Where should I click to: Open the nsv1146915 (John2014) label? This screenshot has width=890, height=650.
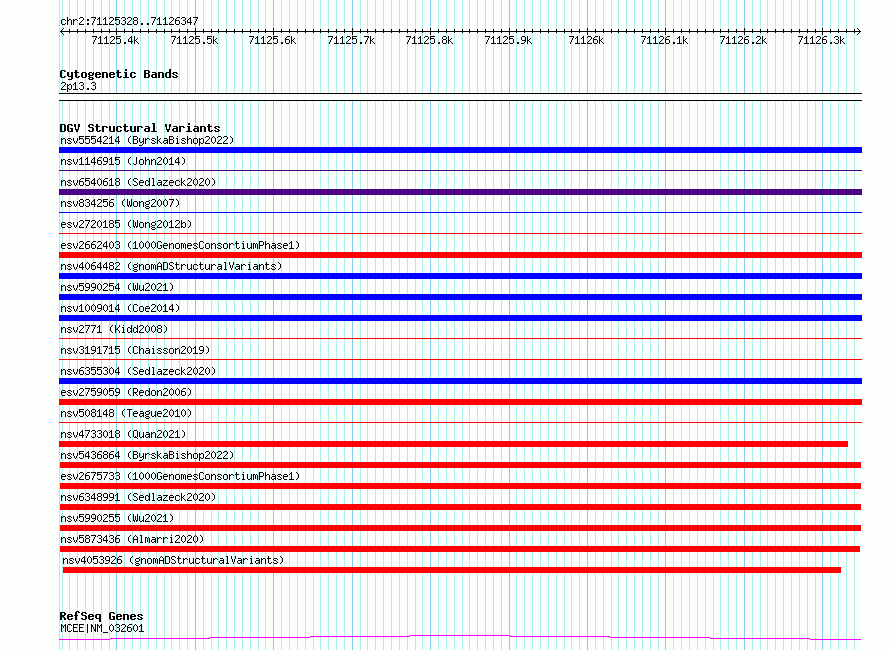pos(123,161)
